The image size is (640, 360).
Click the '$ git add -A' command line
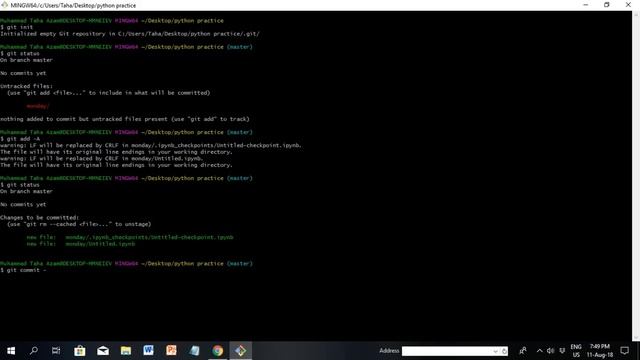(20, 139)
